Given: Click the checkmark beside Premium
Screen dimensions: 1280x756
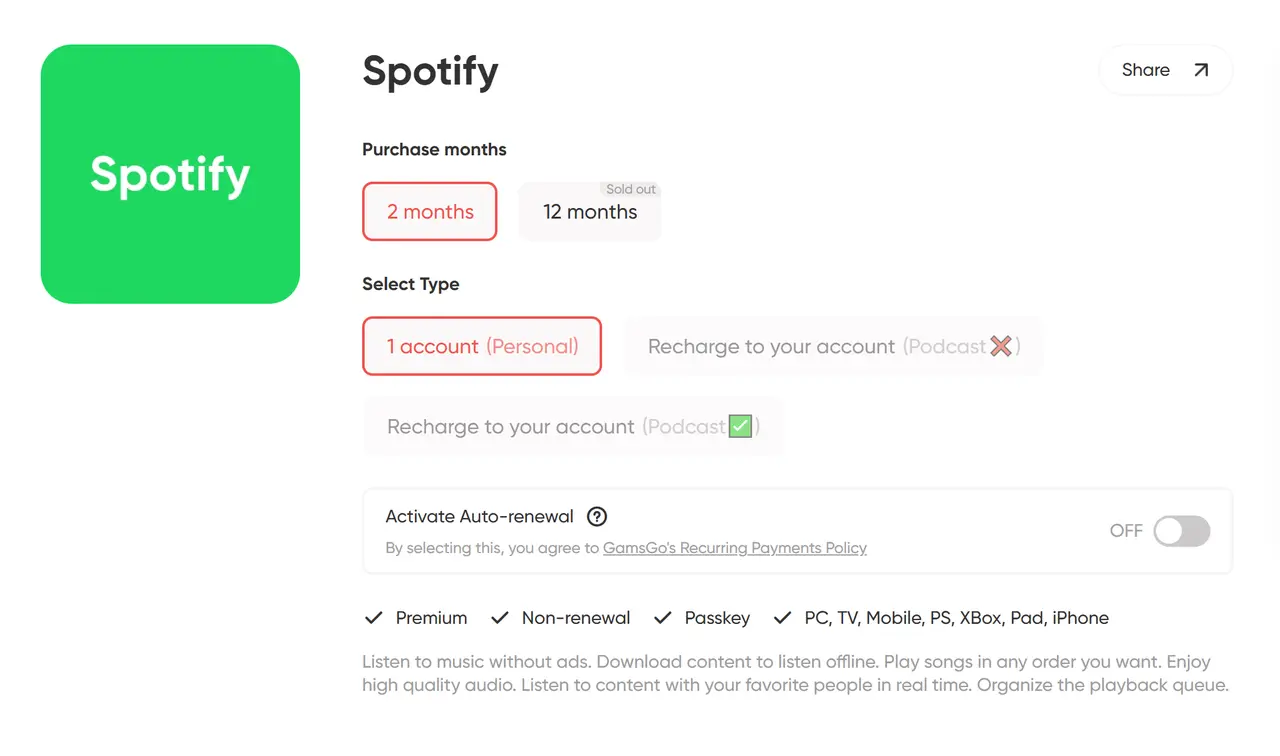Looking at the screenshot, I should (x=373, y=618).
